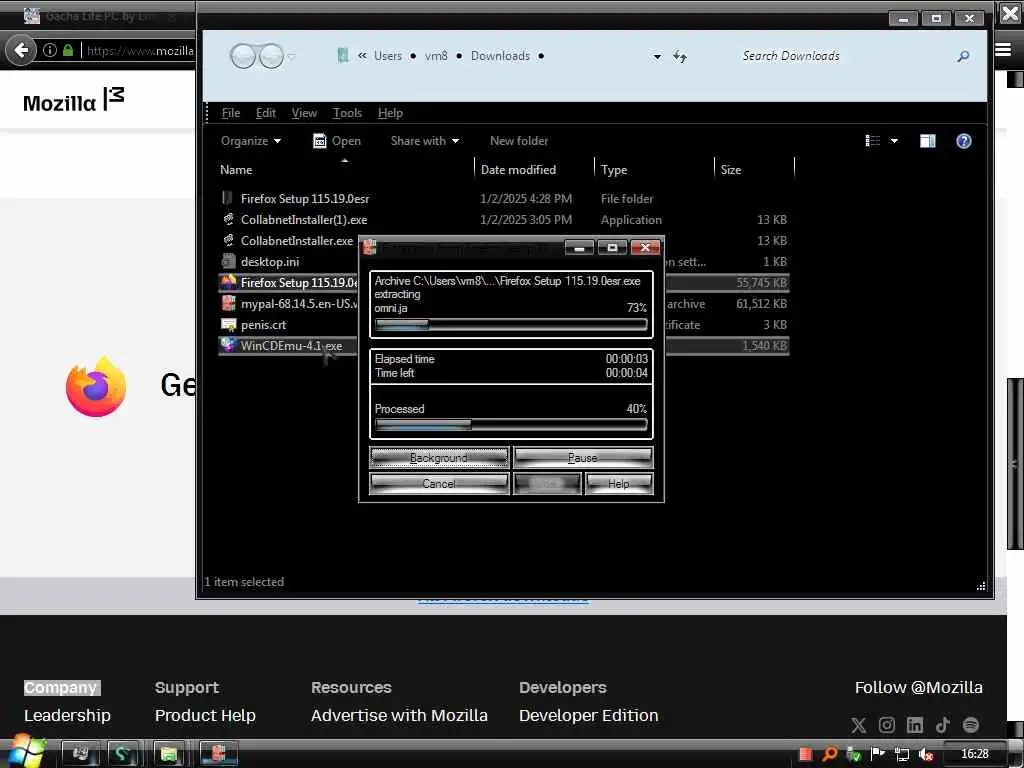Open the Windows Start menu
This screenshot has height=768, width=1024.
(x=25, y=752)
